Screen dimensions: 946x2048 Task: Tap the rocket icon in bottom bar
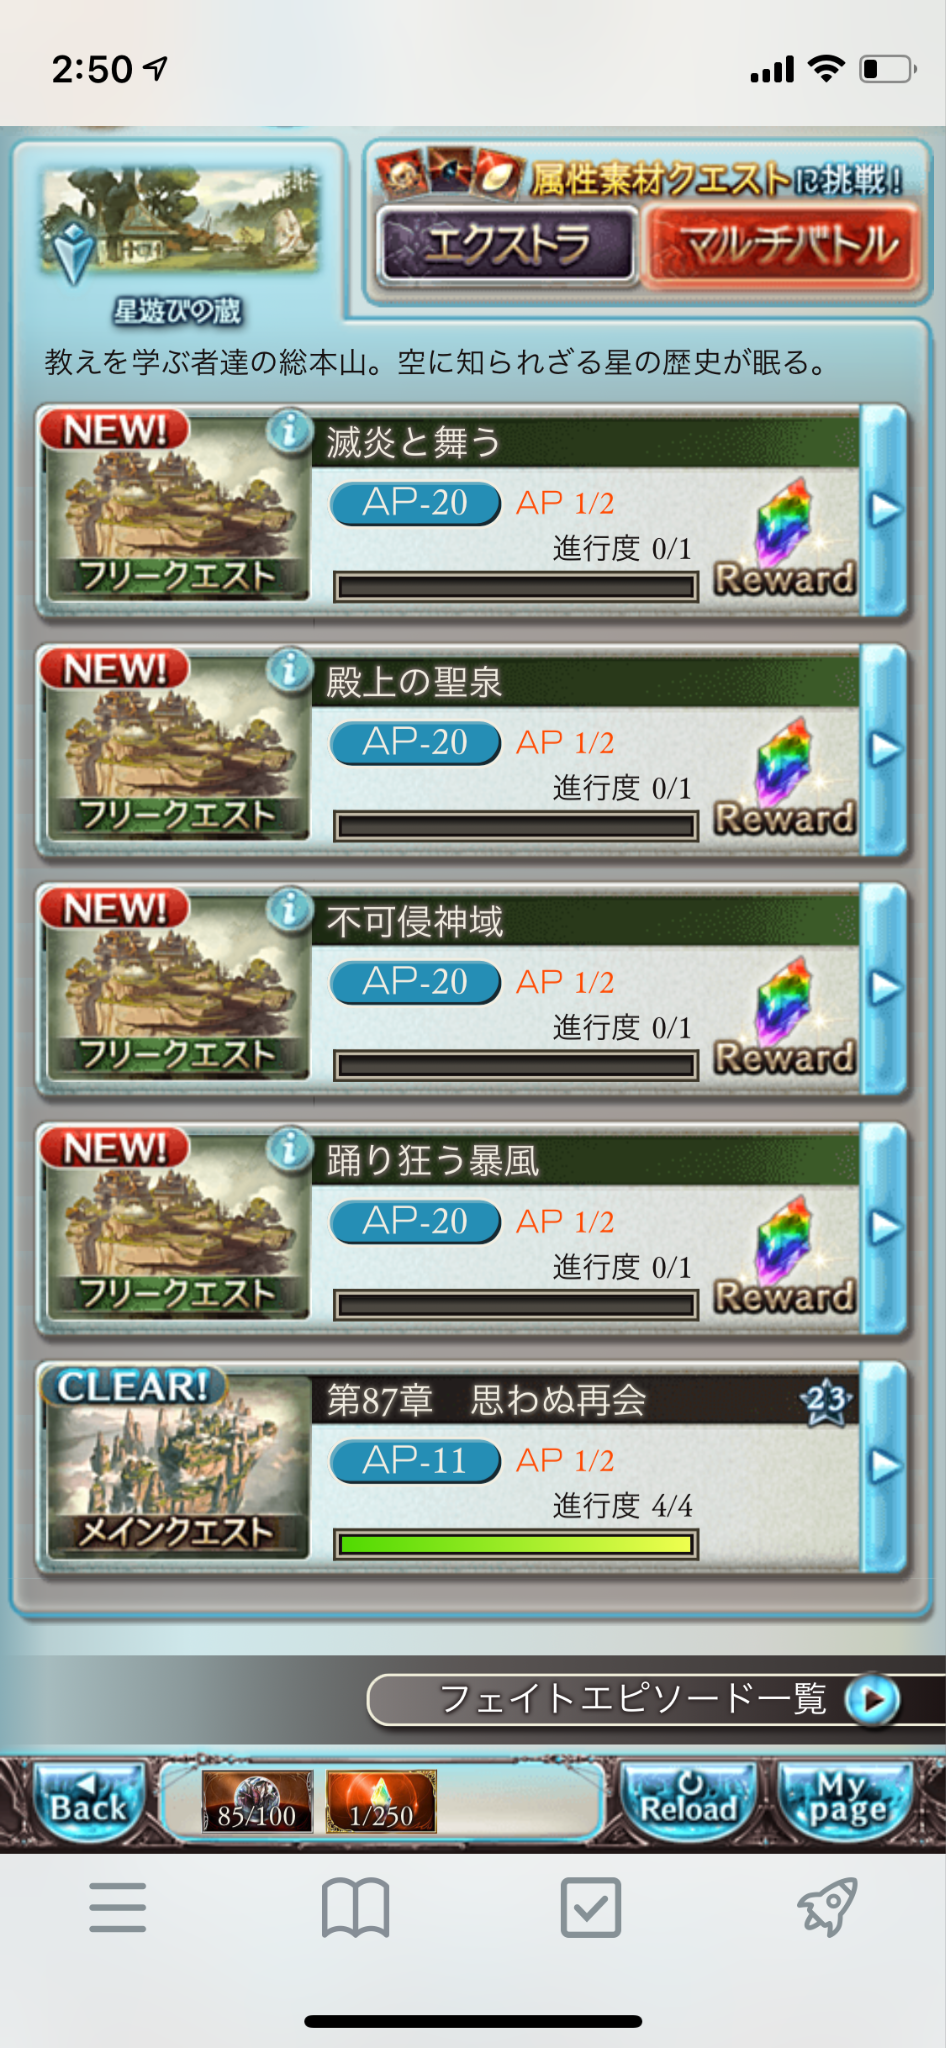(x=827, y=1907)
